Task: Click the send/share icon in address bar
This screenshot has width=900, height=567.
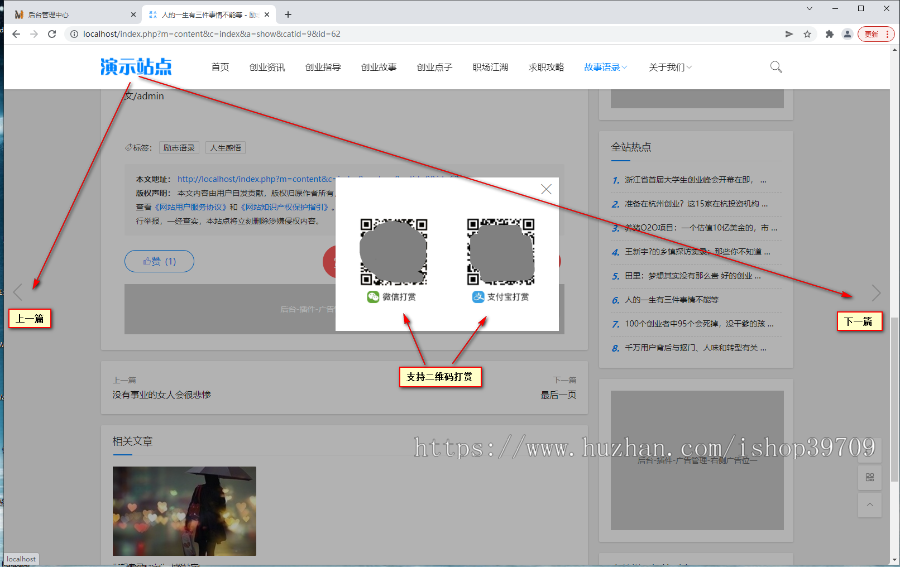Action: (x=789, y=34)
